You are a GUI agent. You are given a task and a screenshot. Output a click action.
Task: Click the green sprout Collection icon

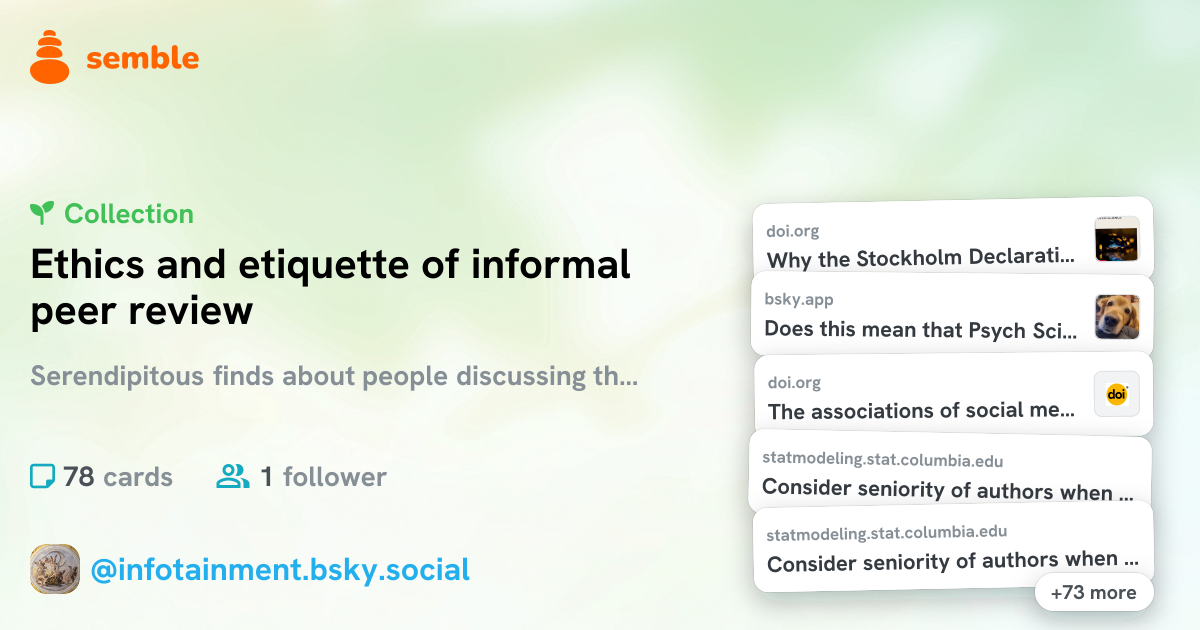coord(42,213)
